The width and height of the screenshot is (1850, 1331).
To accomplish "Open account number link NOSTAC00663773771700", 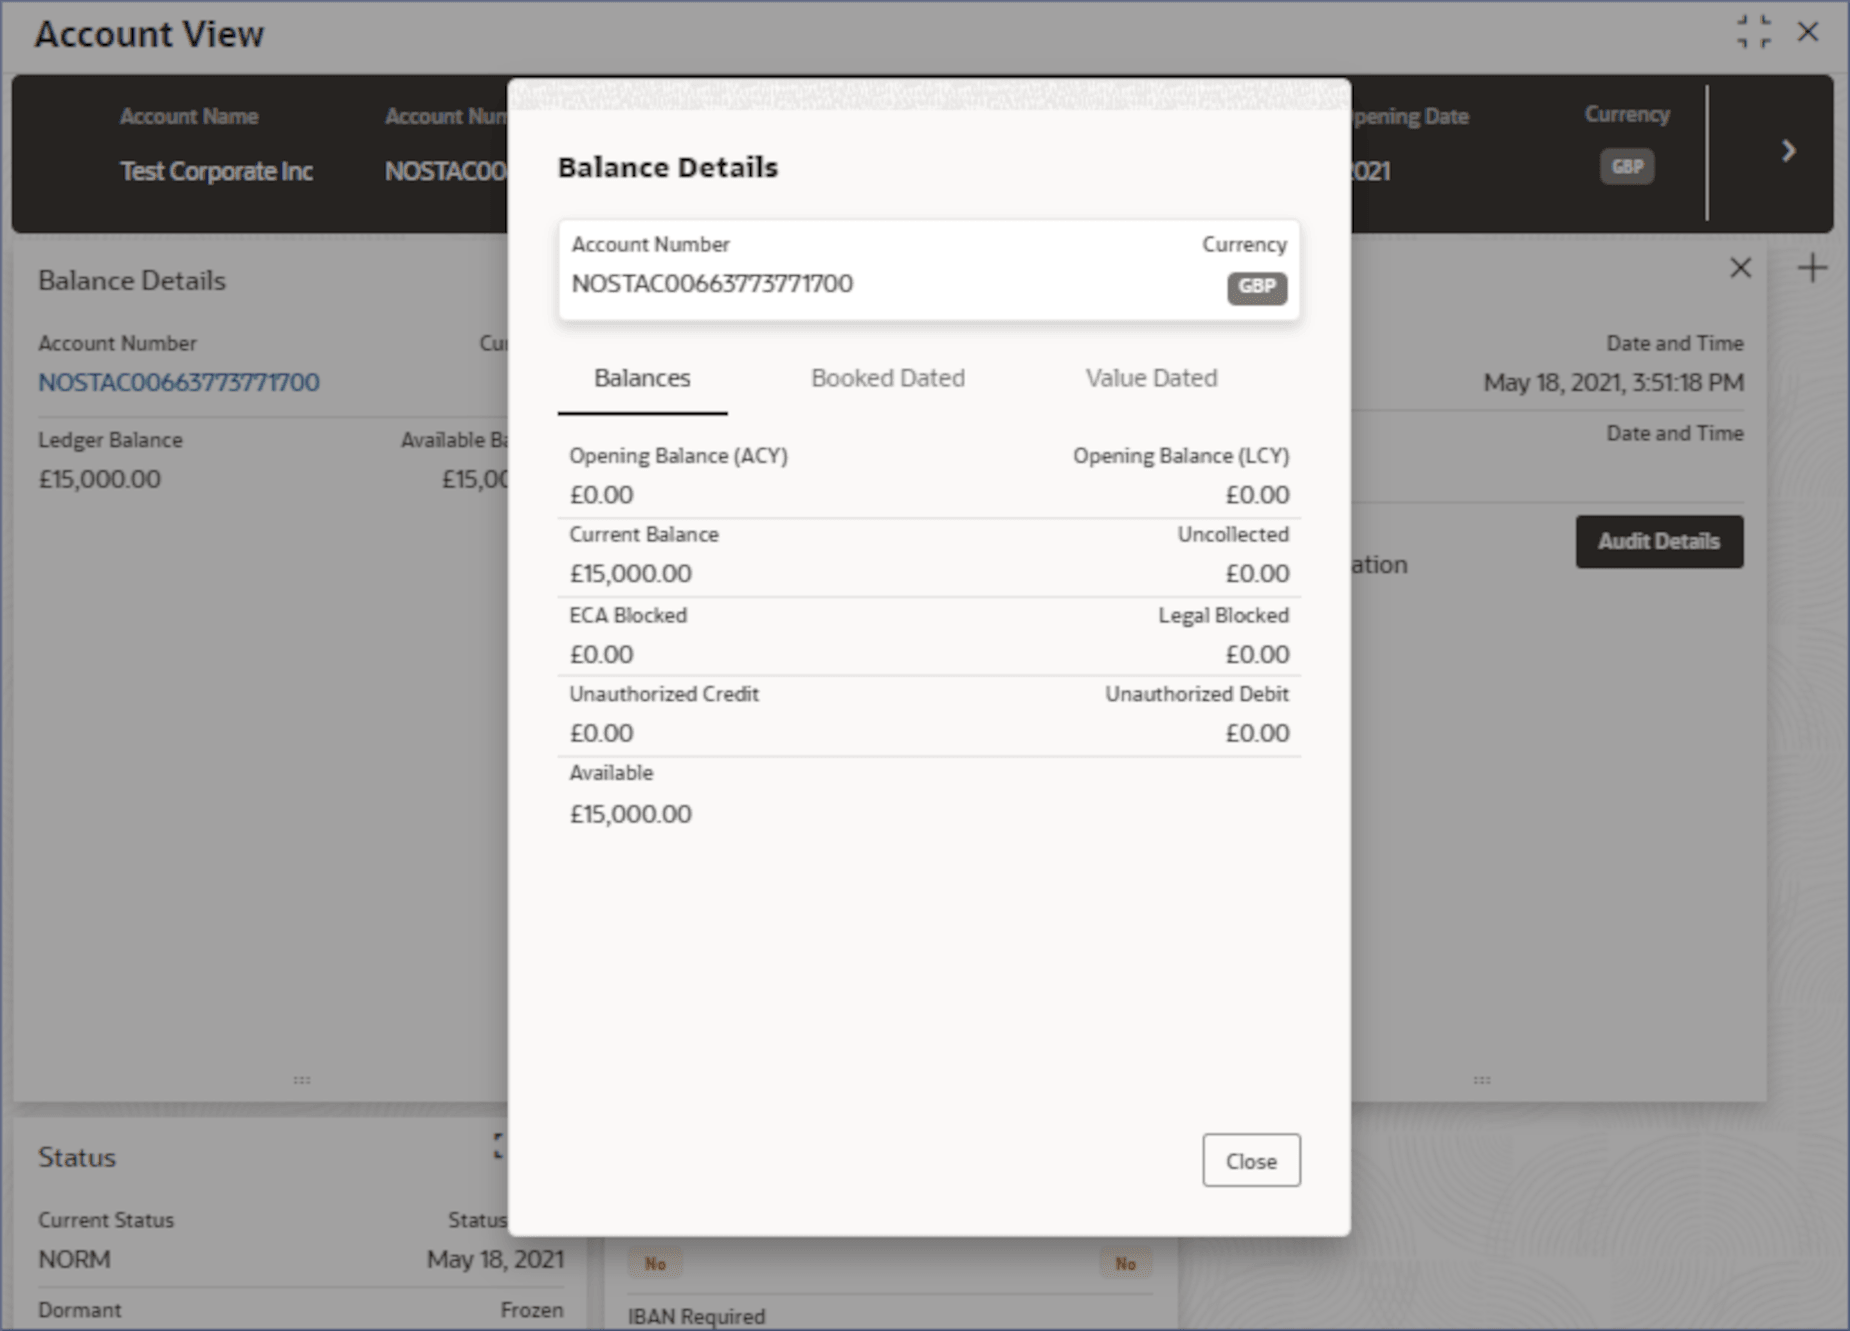I will pyautogui.click(x=179, y=382).
